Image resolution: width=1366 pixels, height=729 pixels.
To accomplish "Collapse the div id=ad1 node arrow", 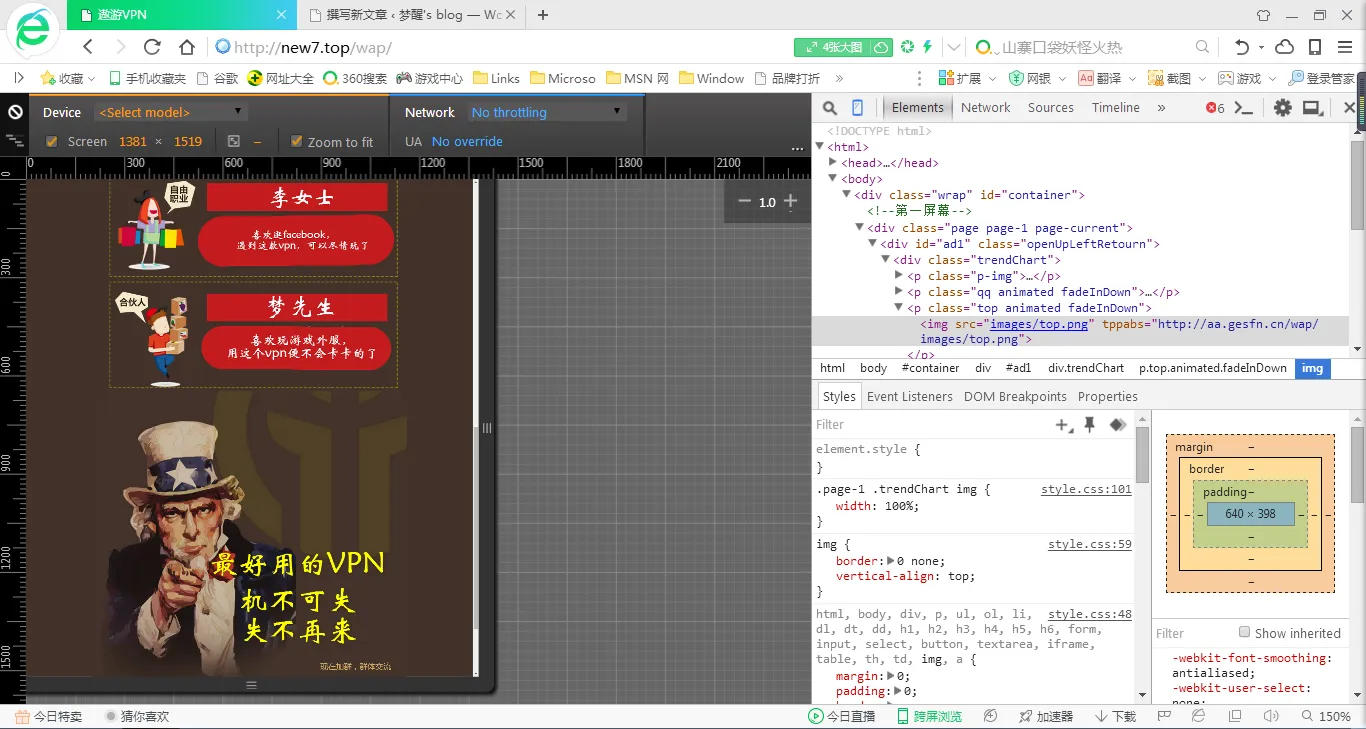I will click(873, 244).
